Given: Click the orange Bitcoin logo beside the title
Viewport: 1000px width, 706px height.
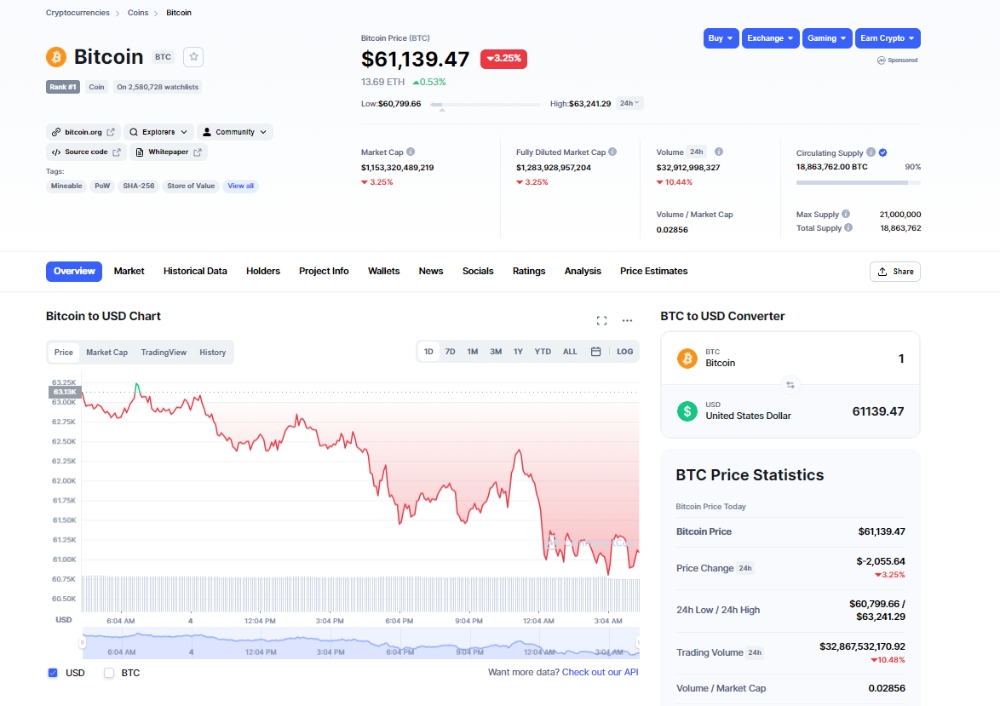Looking at the screenshot, I should [x=56, y=57].
